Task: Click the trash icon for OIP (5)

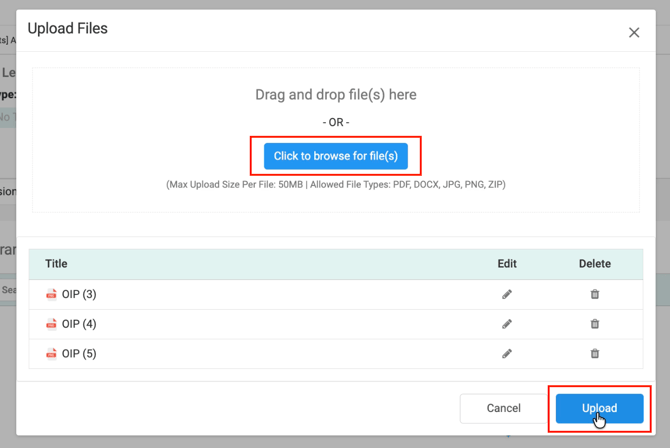Action: [x=595, y=354]
